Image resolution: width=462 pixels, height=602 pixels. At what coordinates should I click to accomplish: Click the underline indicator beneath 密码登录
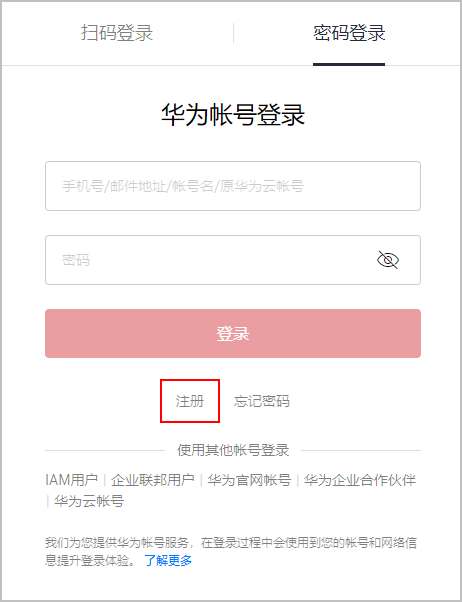[349, 64]
